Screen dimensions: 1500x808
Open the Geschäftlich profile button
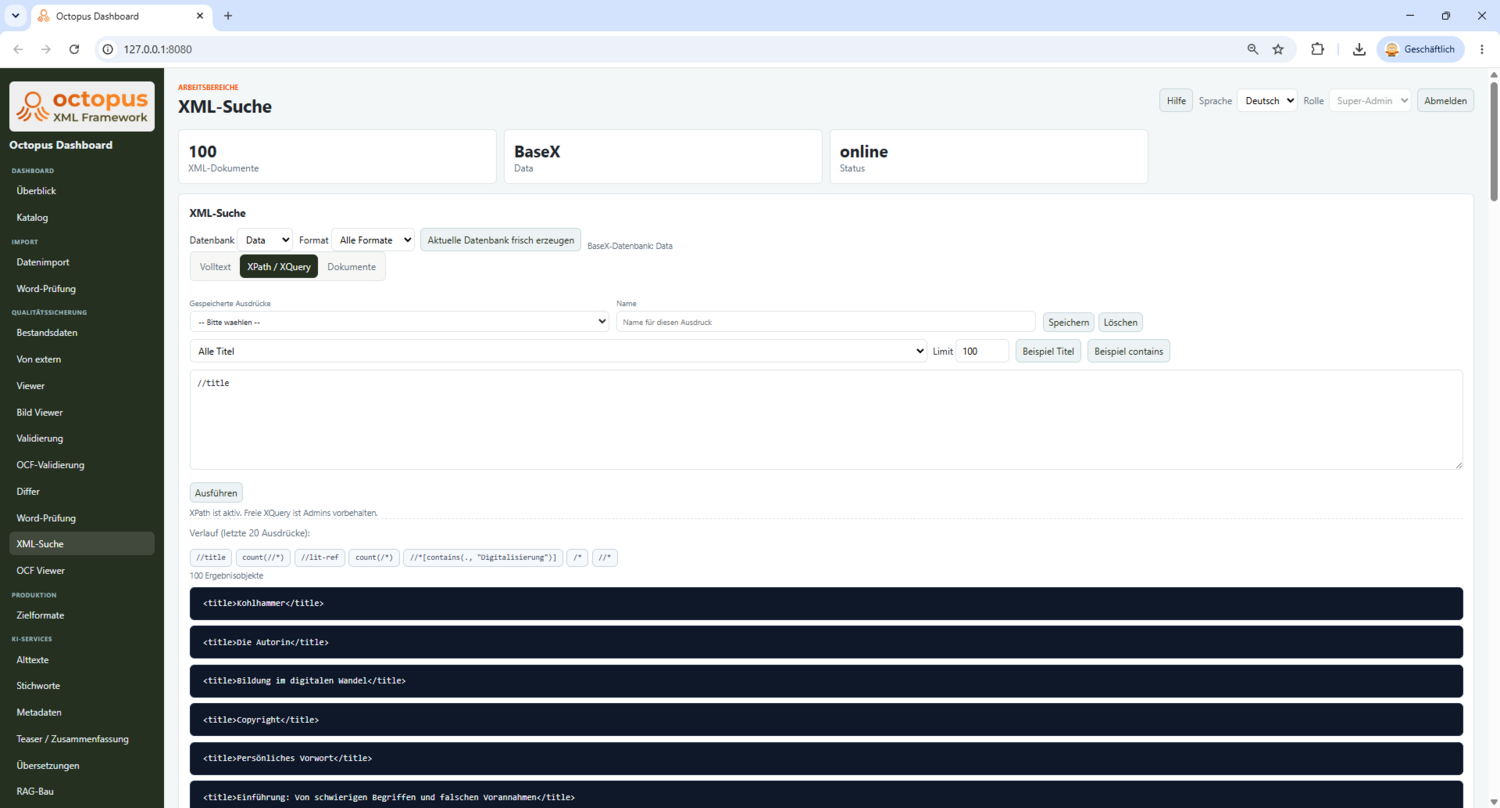1420,49
